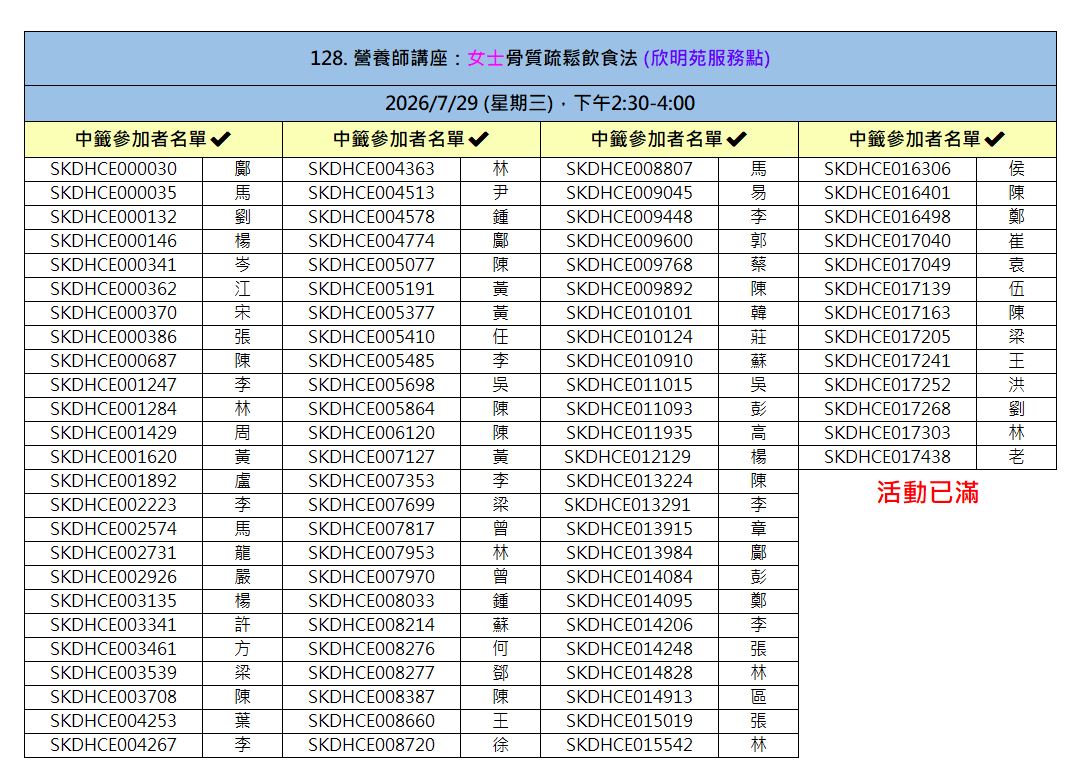Viewport: 1083px width, 783px height.
Task: Click the checkmark in the header above SKDHCE004363
Action: [479, 140]
